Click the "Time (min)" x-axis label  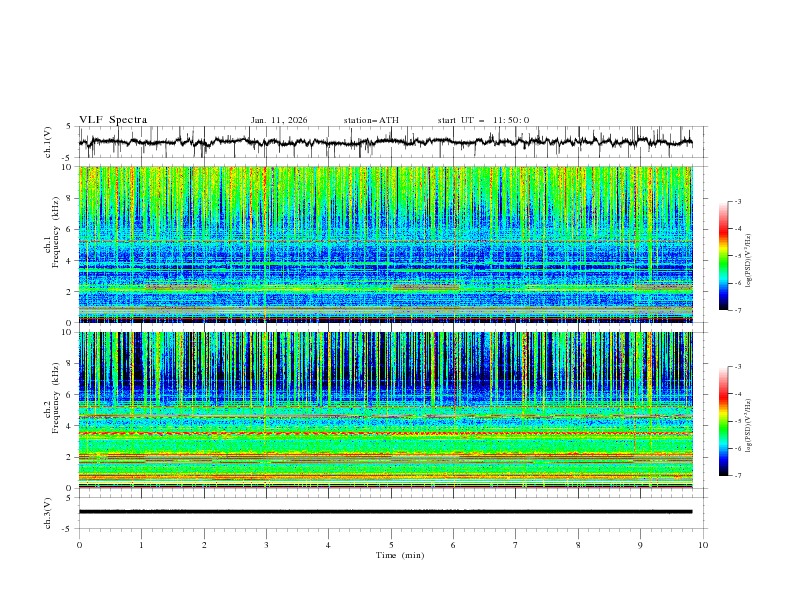tap(400, 555)
